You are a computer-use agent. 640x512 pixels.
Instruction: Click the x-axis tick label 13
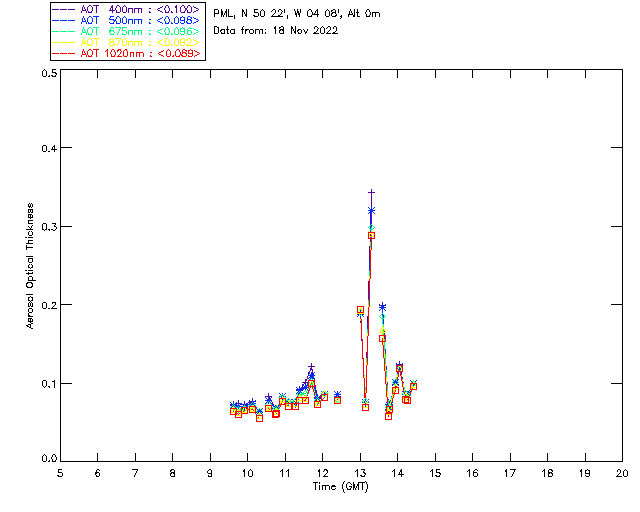[x=360, y=473]
